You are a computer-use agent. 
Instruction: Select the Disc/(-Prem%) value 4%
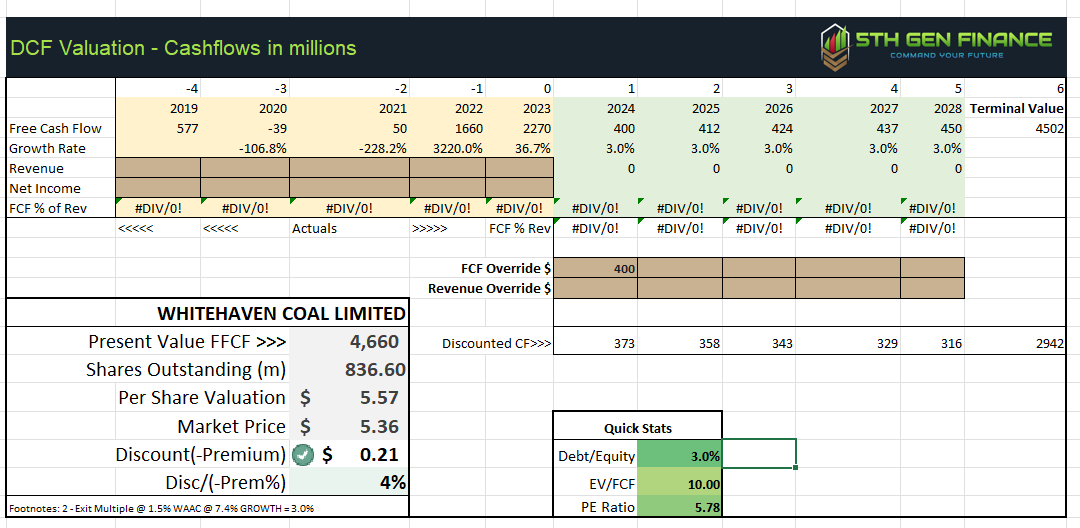(x=349, y=483)
